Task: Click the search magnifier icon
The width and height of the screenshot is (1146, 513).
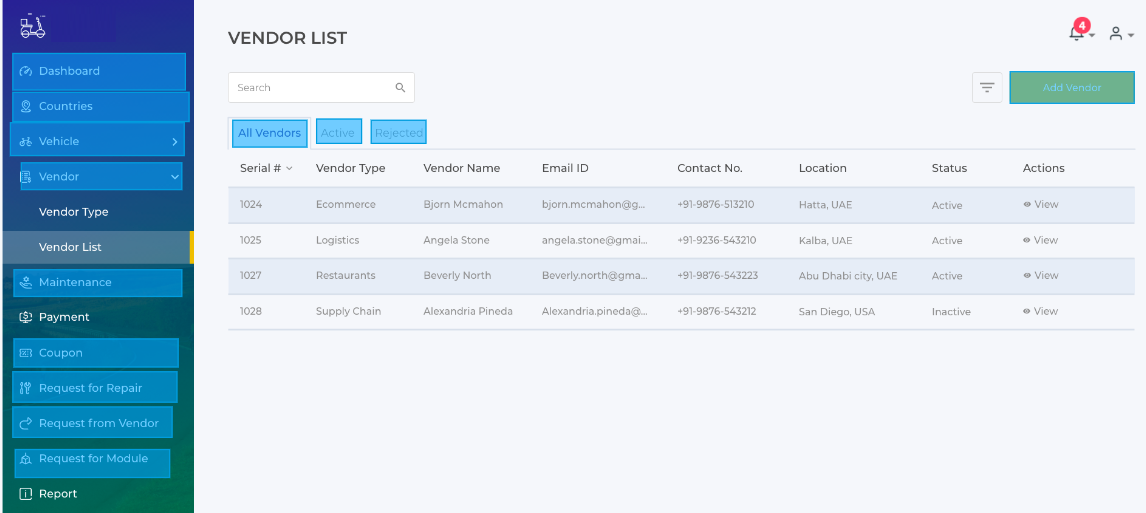Action: (x=400, y=88)
